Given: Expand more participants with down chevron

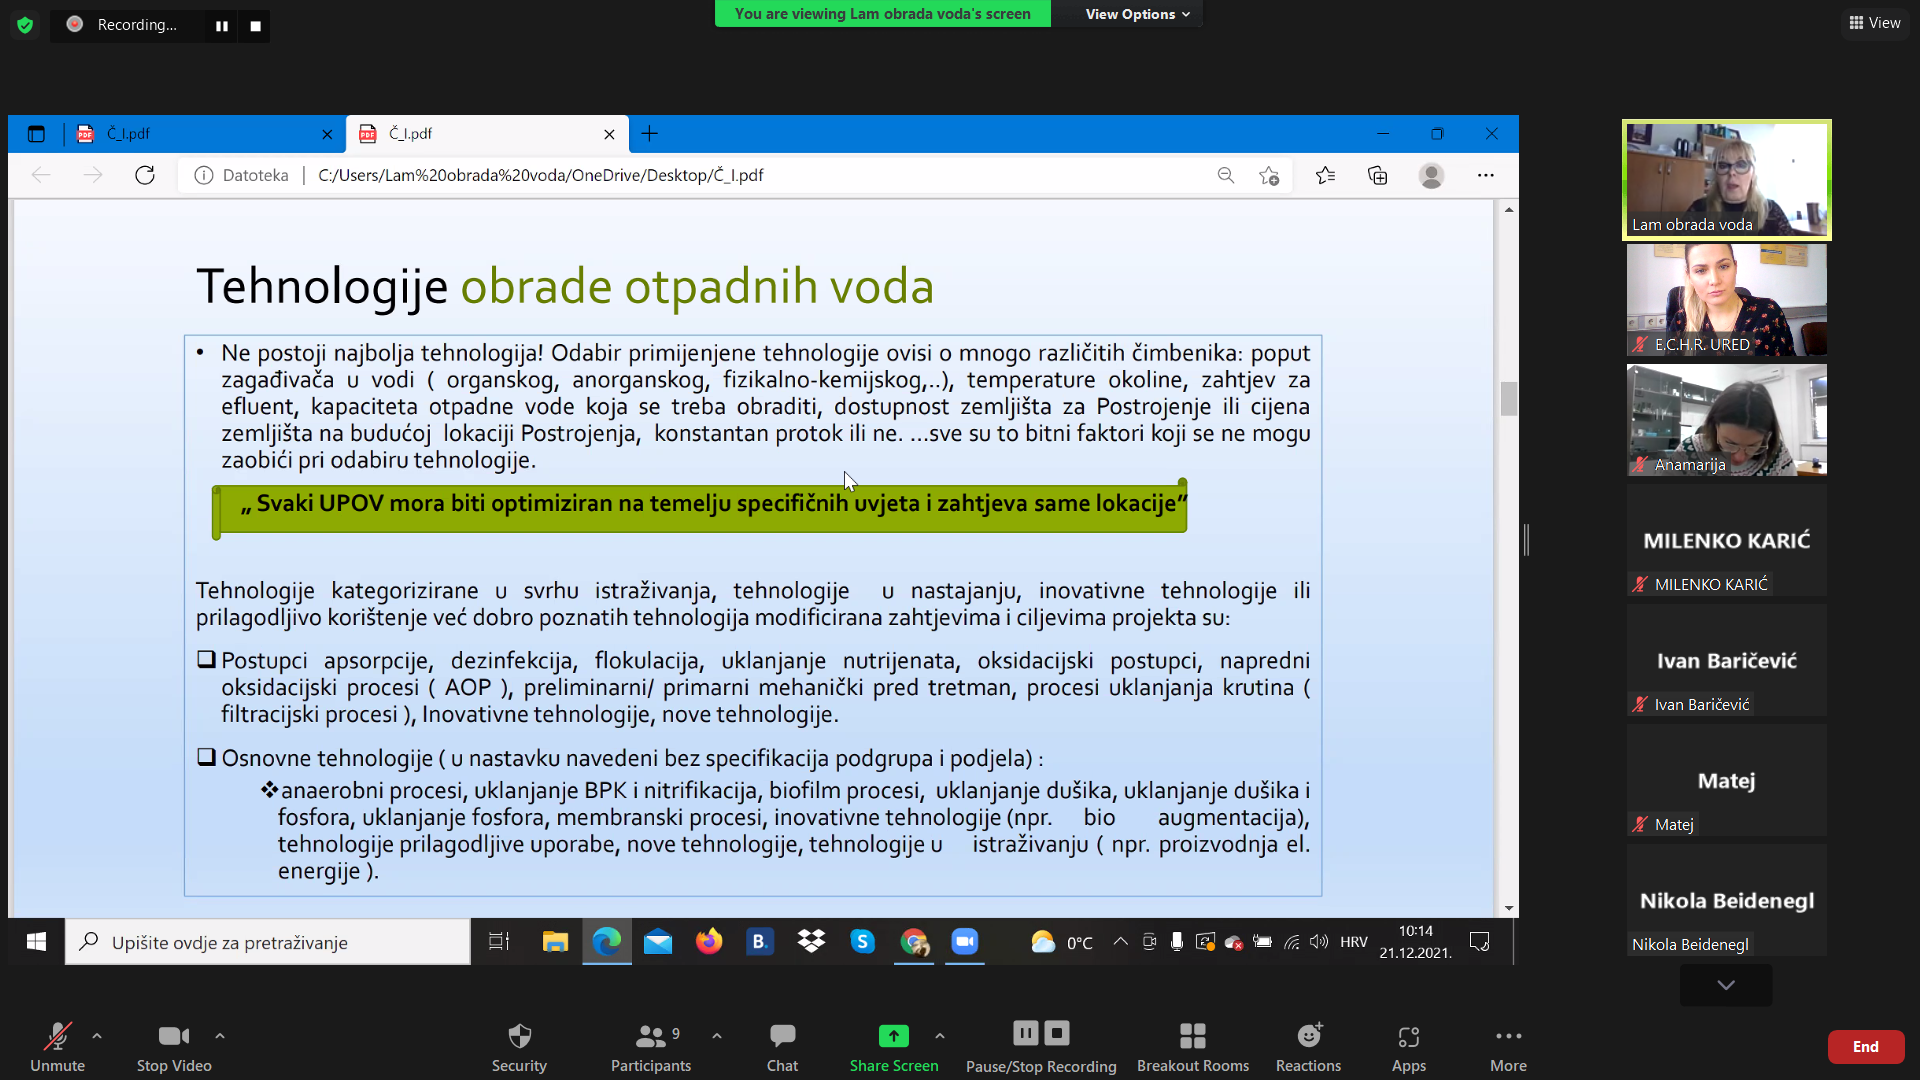Looking at the screenshot, I should point(1726,985).
